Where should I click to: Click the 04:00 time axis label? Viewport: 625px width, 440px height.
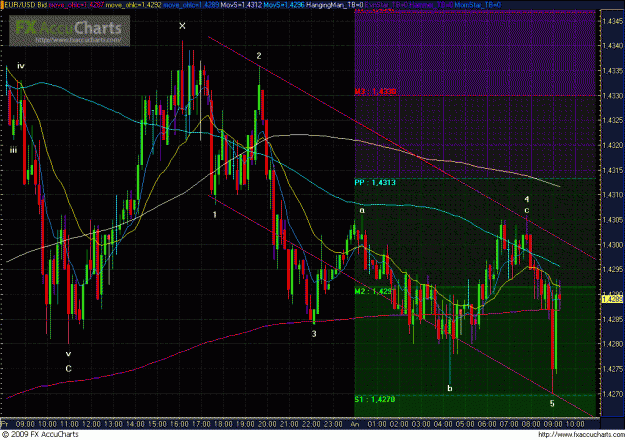442,424
